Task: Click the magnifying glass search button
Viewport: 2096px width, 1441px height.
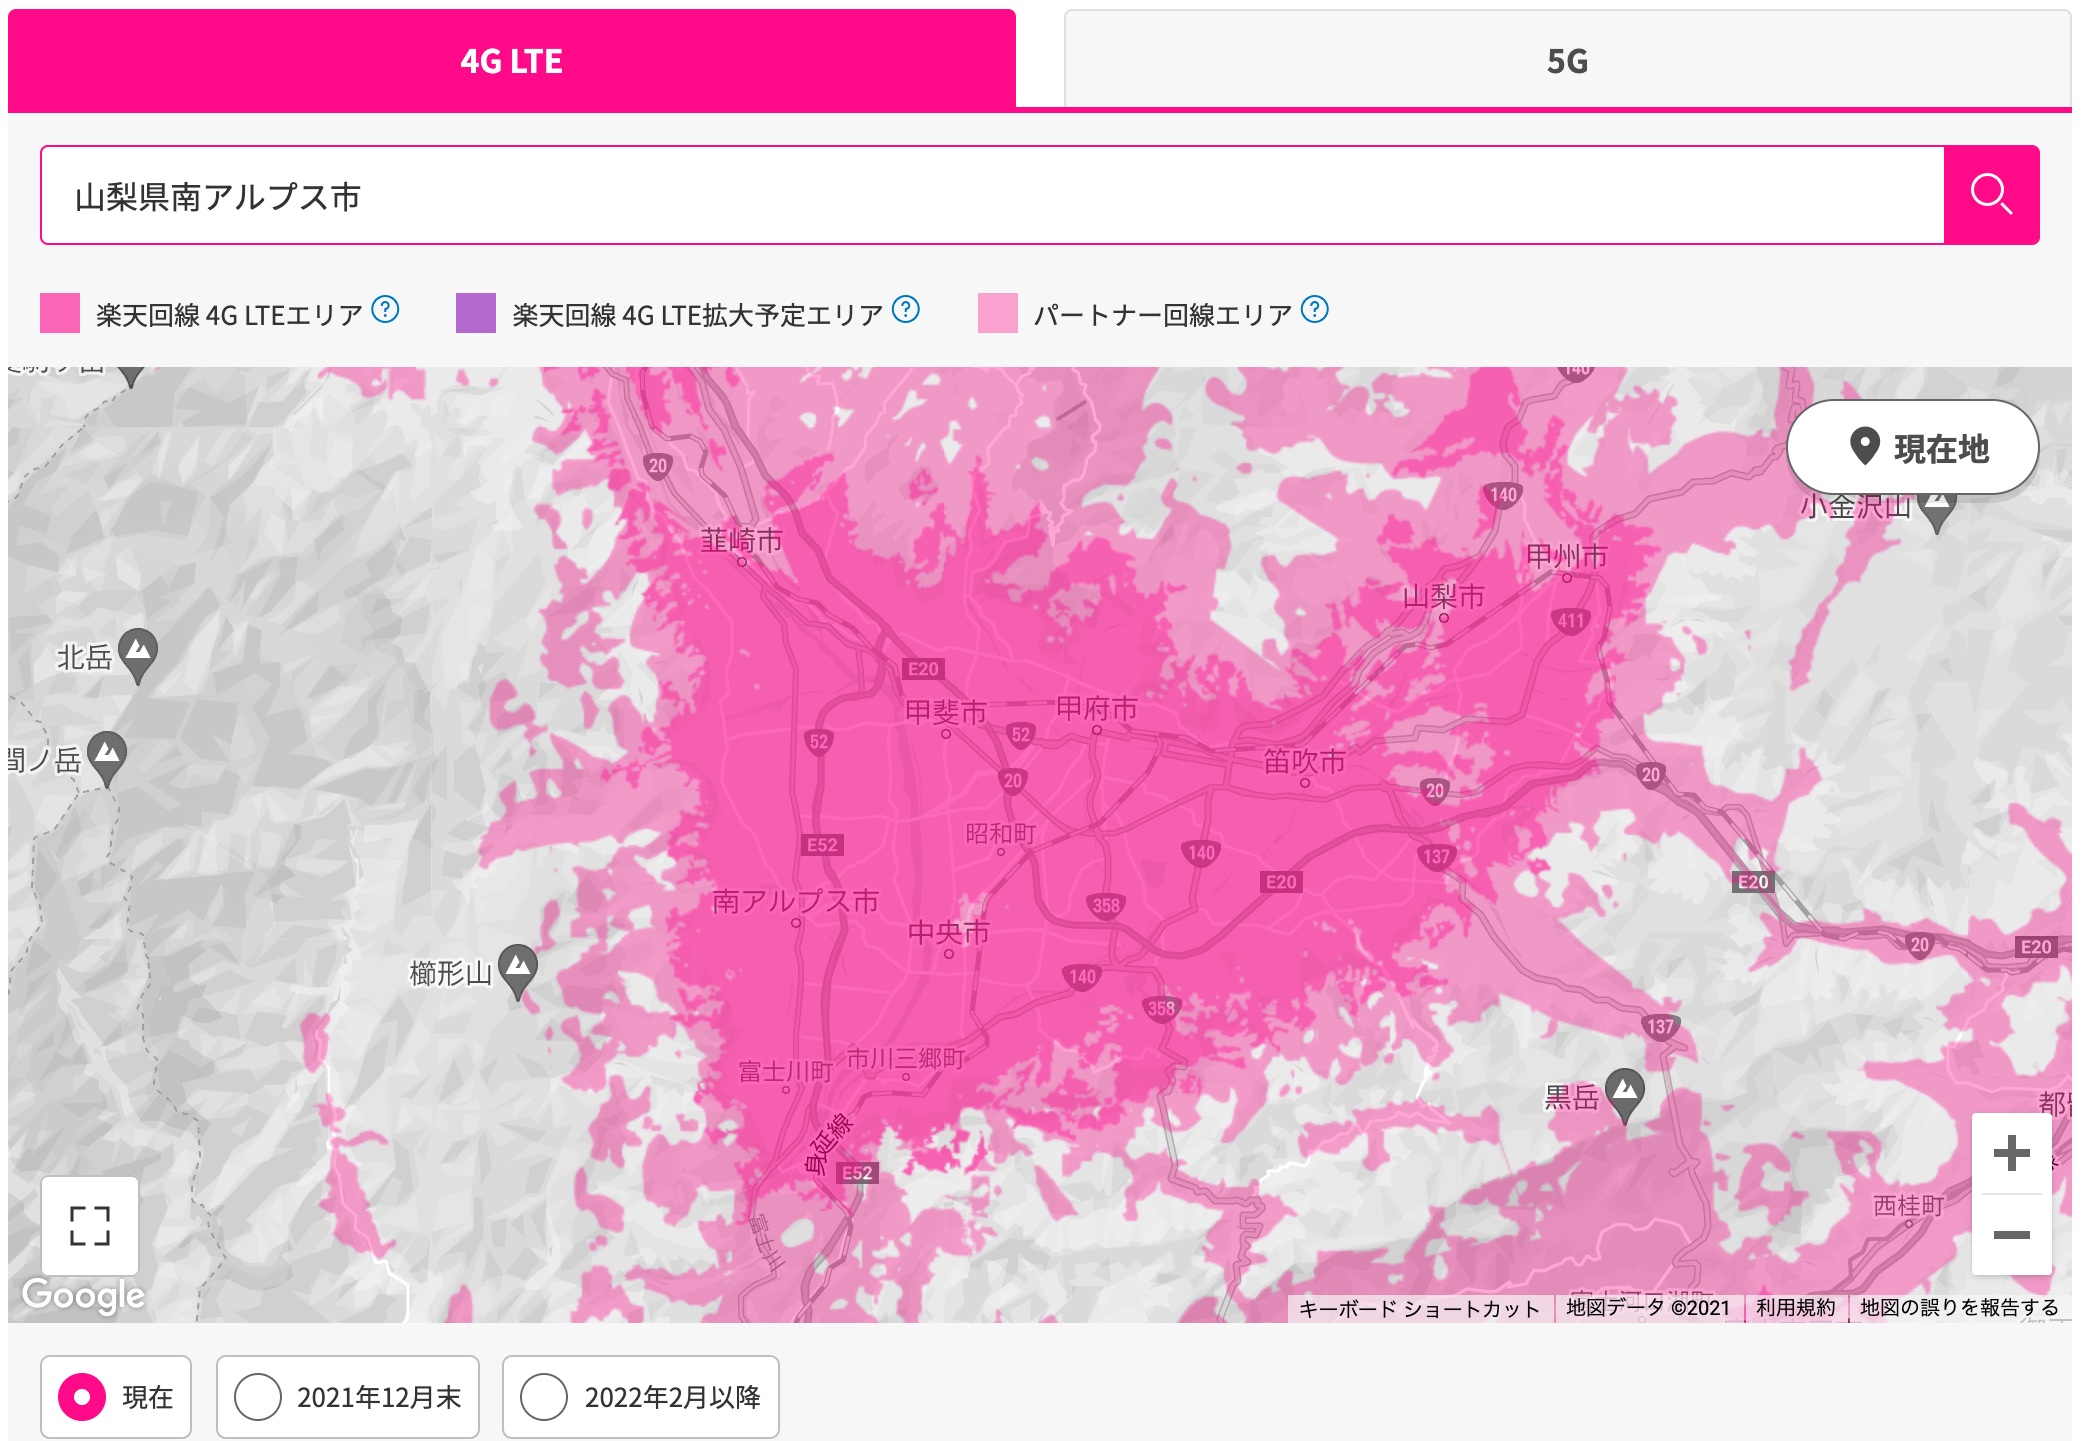Action: (x=1990, y=195)
